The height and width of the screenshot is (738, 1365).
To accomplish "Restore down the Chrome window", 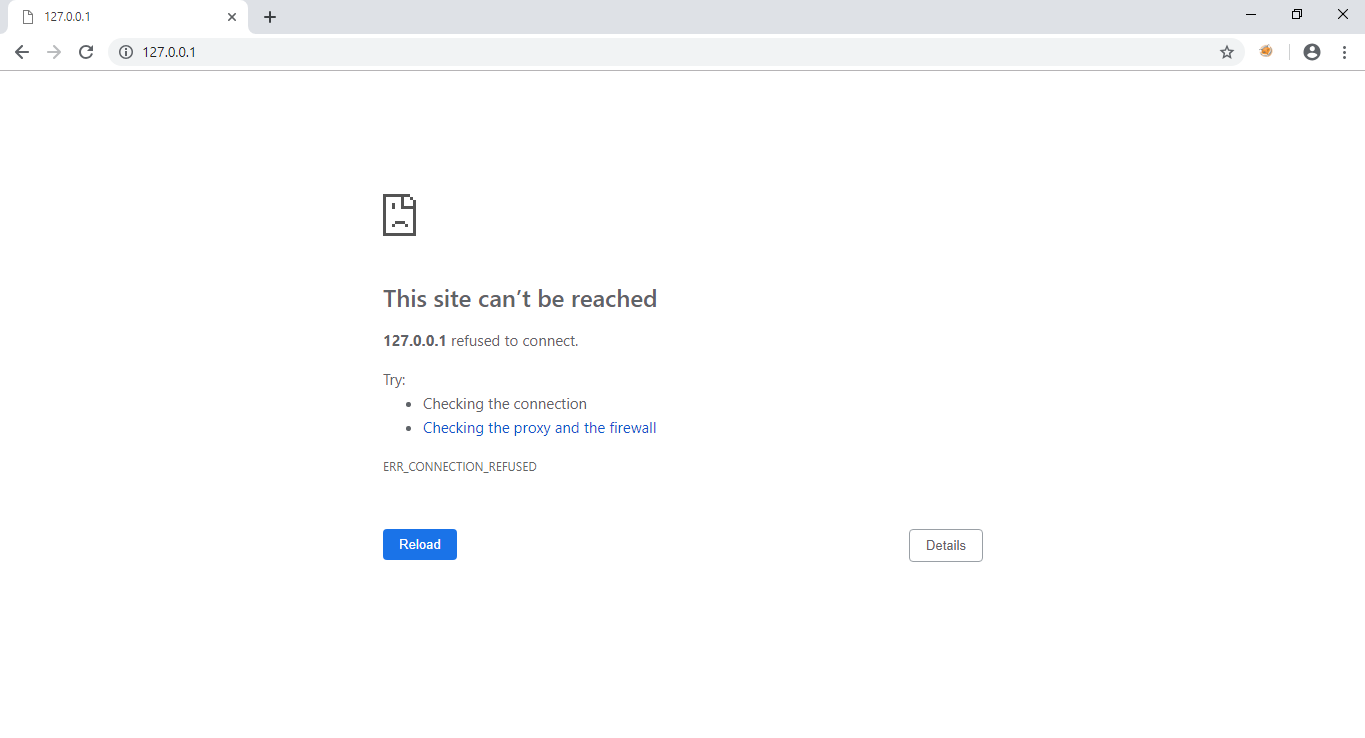I will (x=1297, y=15).
